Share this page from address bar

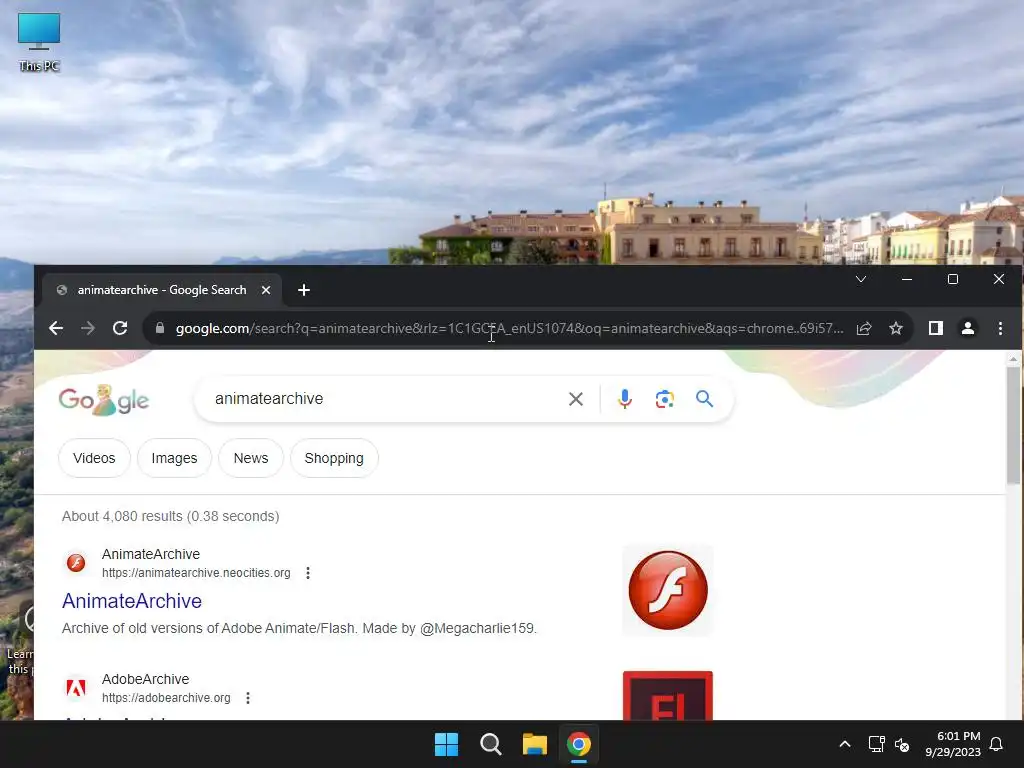tap(864, 328)
